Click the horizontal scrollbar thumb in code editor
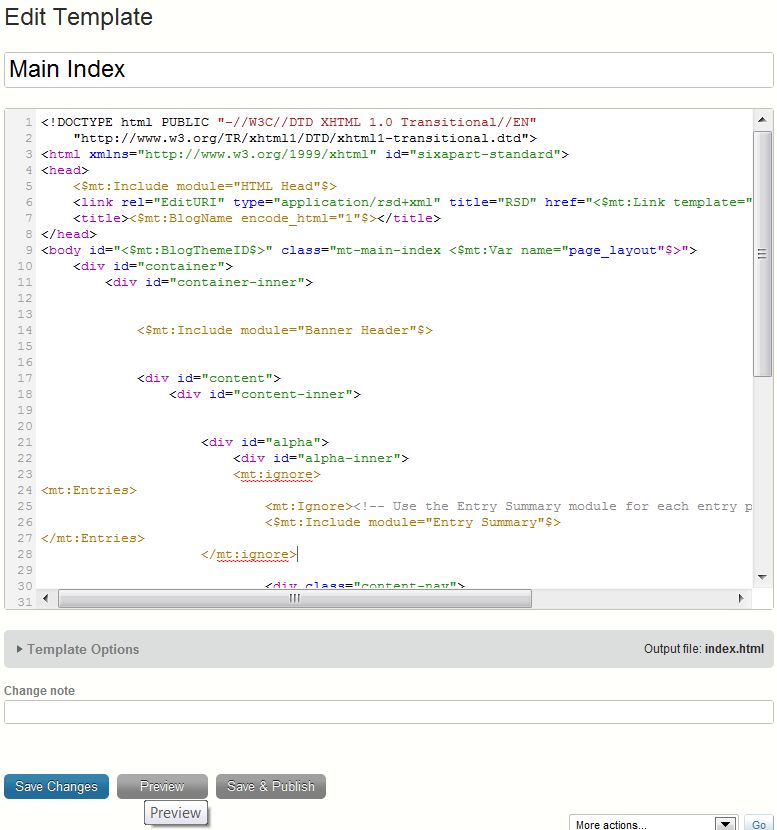Image resolution: width=777 pixels, height=830 pixels. click(x=295, y=598)
